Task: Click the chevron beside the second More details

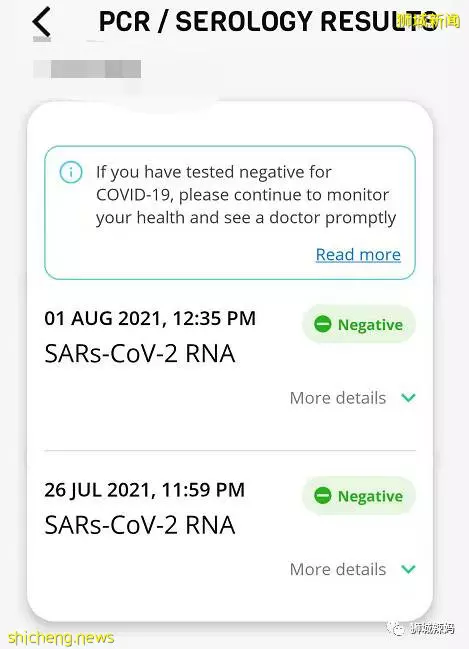Action: [409, 569]
